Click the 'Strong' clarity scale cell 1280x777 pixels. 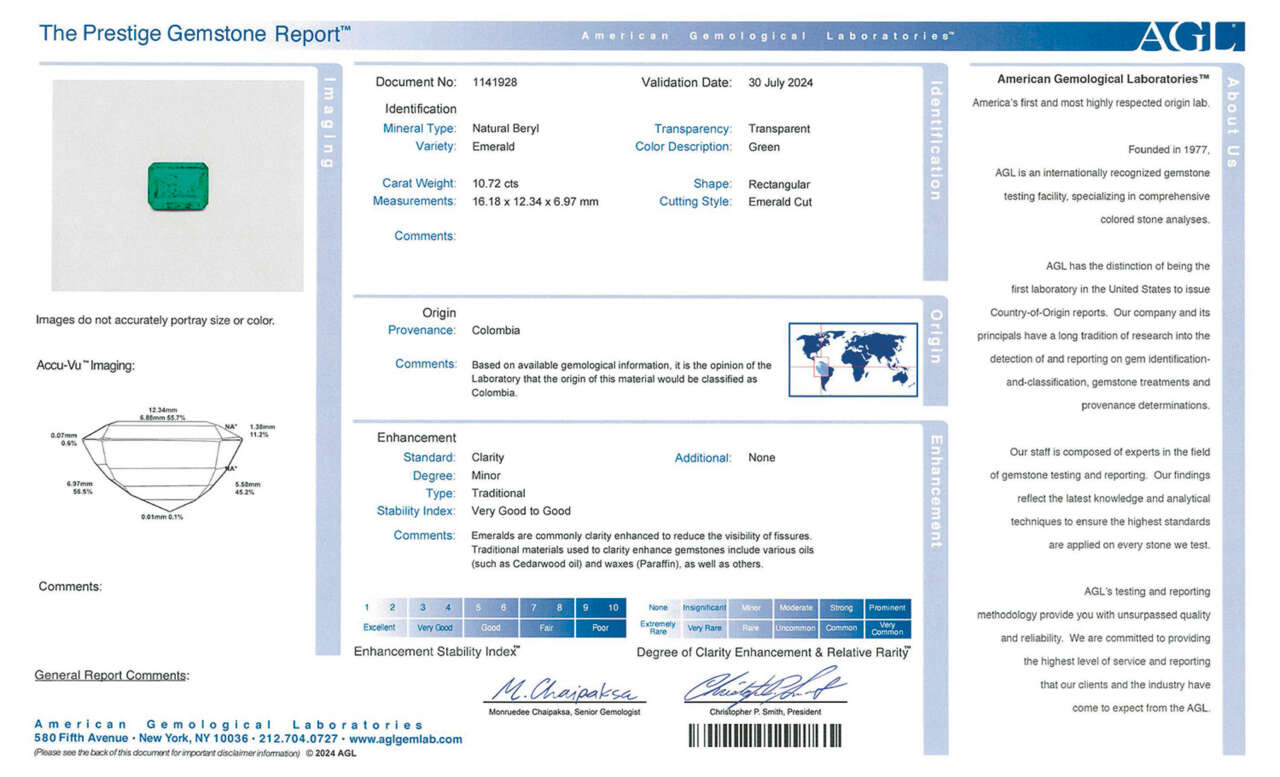coord(841,607)
